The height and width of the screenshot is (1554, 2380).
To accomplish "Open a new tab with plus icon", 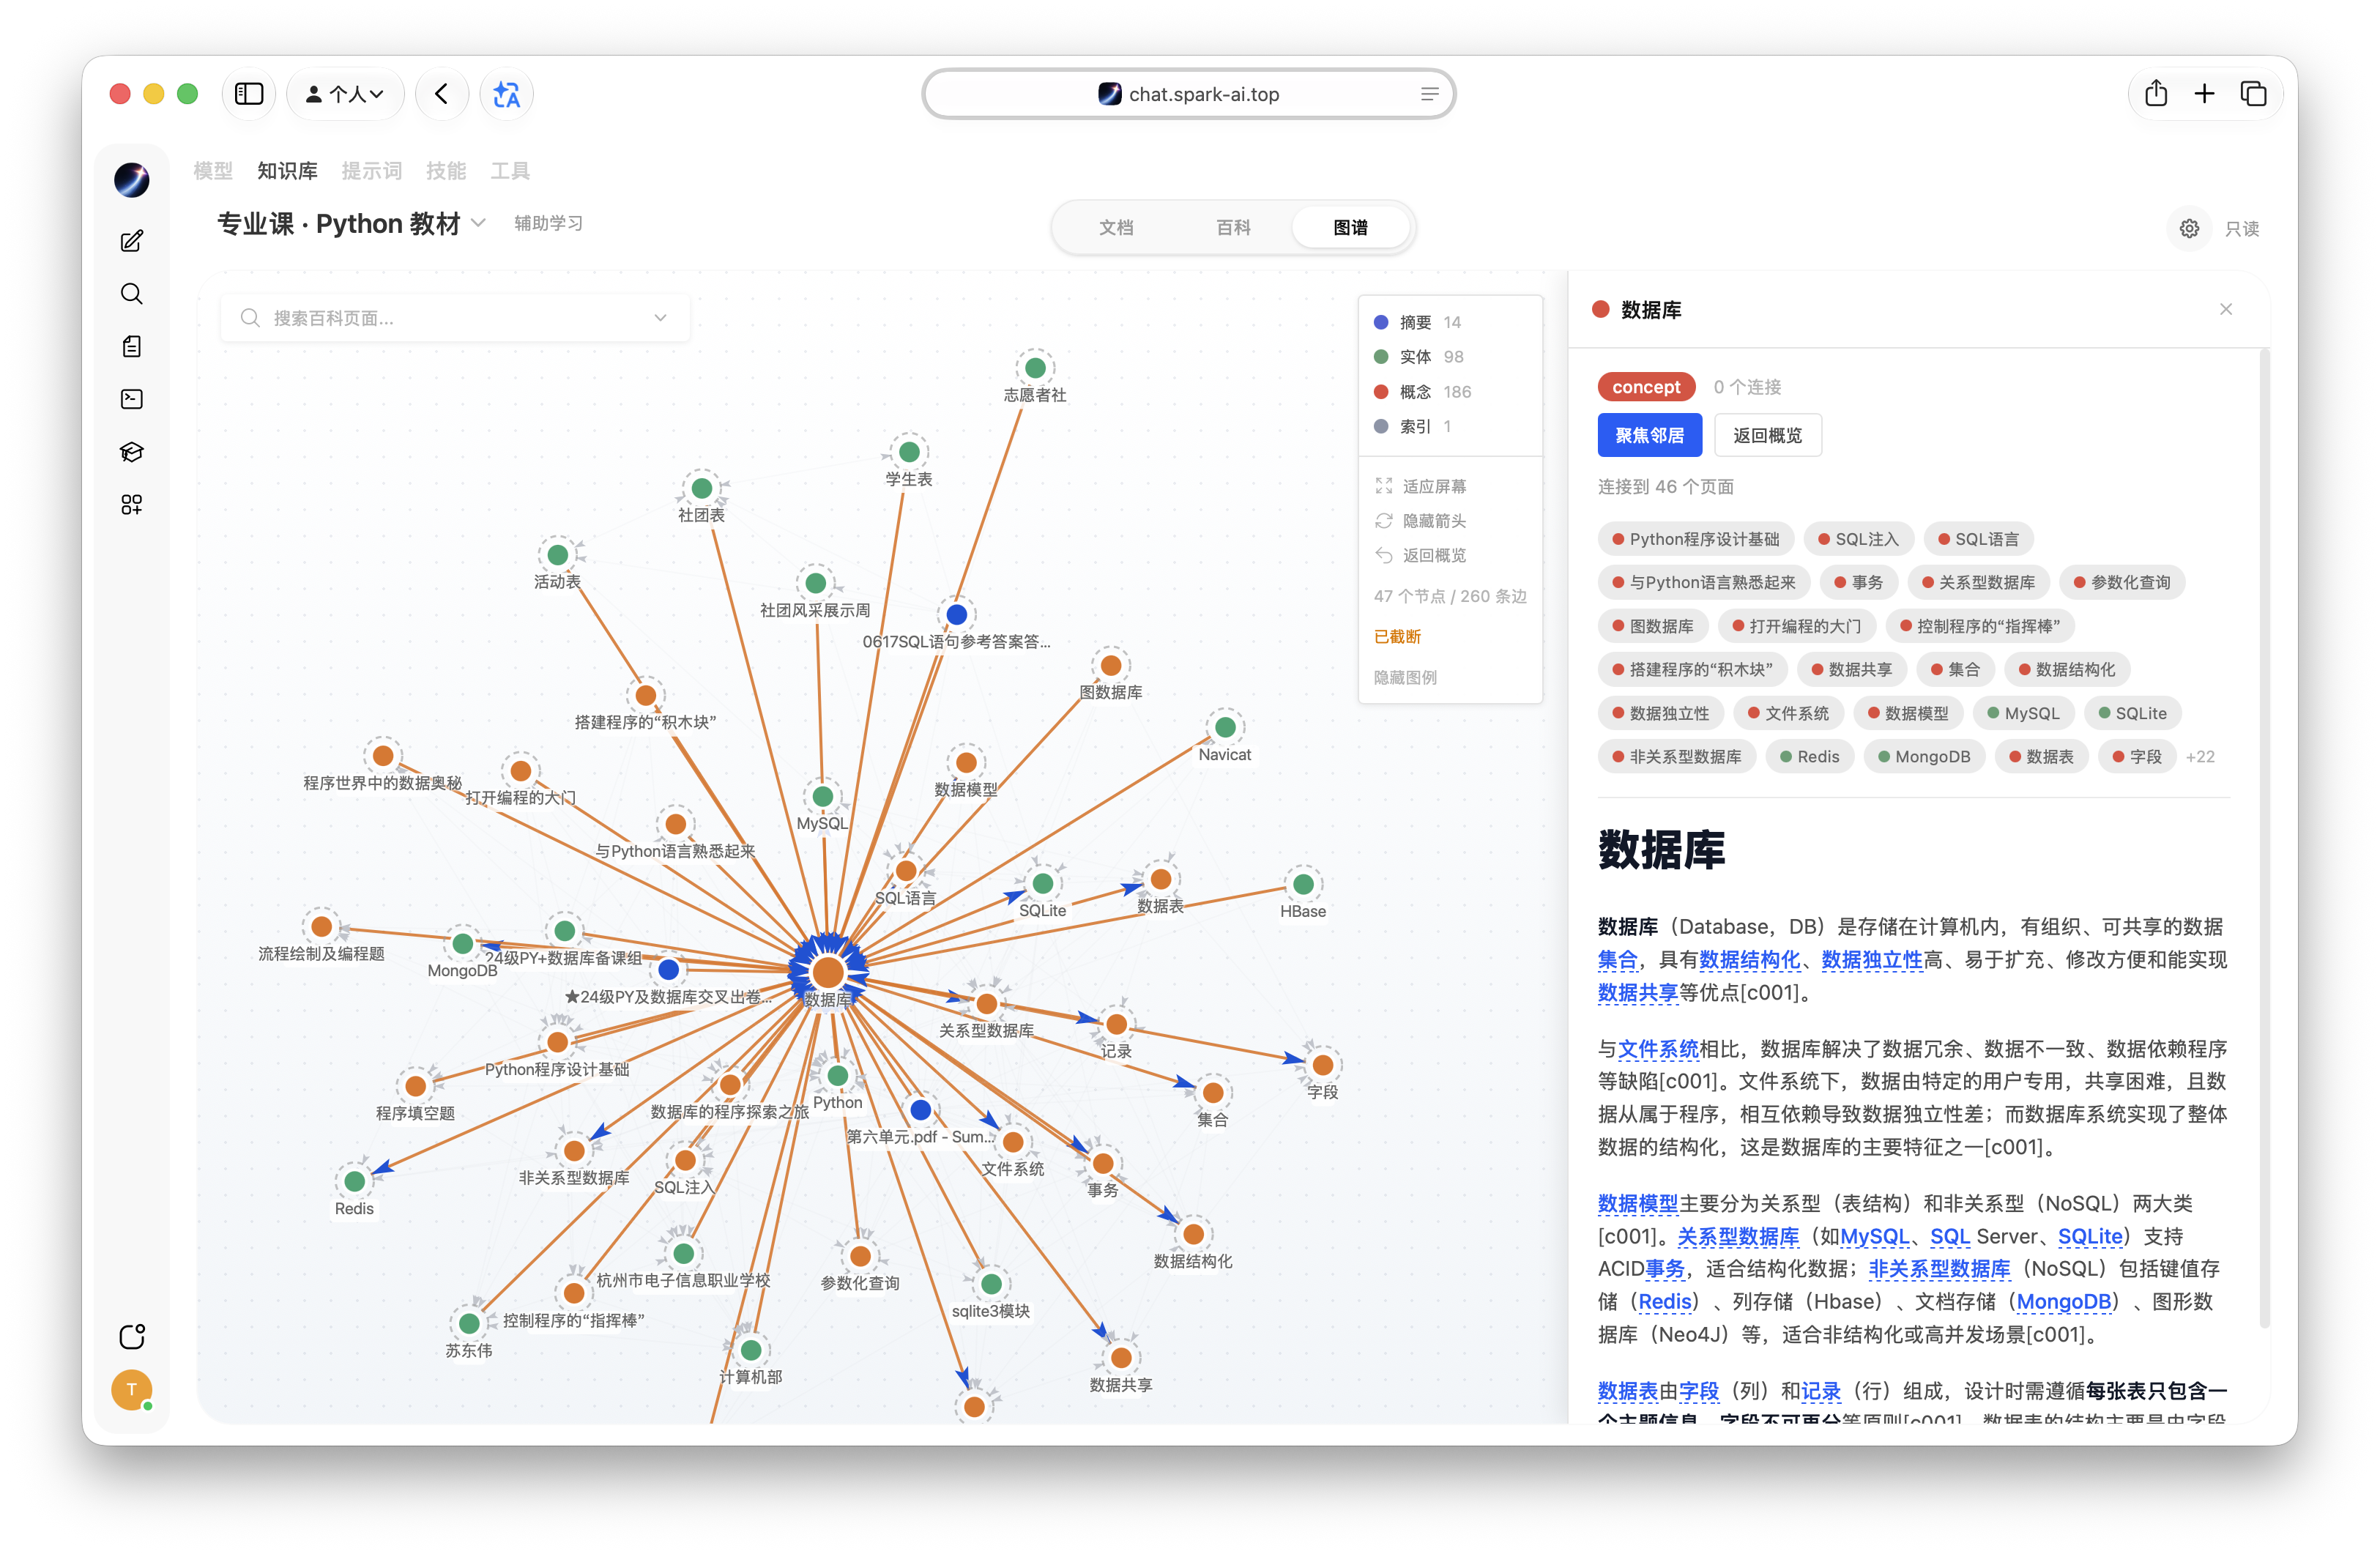I will 2204,94.
